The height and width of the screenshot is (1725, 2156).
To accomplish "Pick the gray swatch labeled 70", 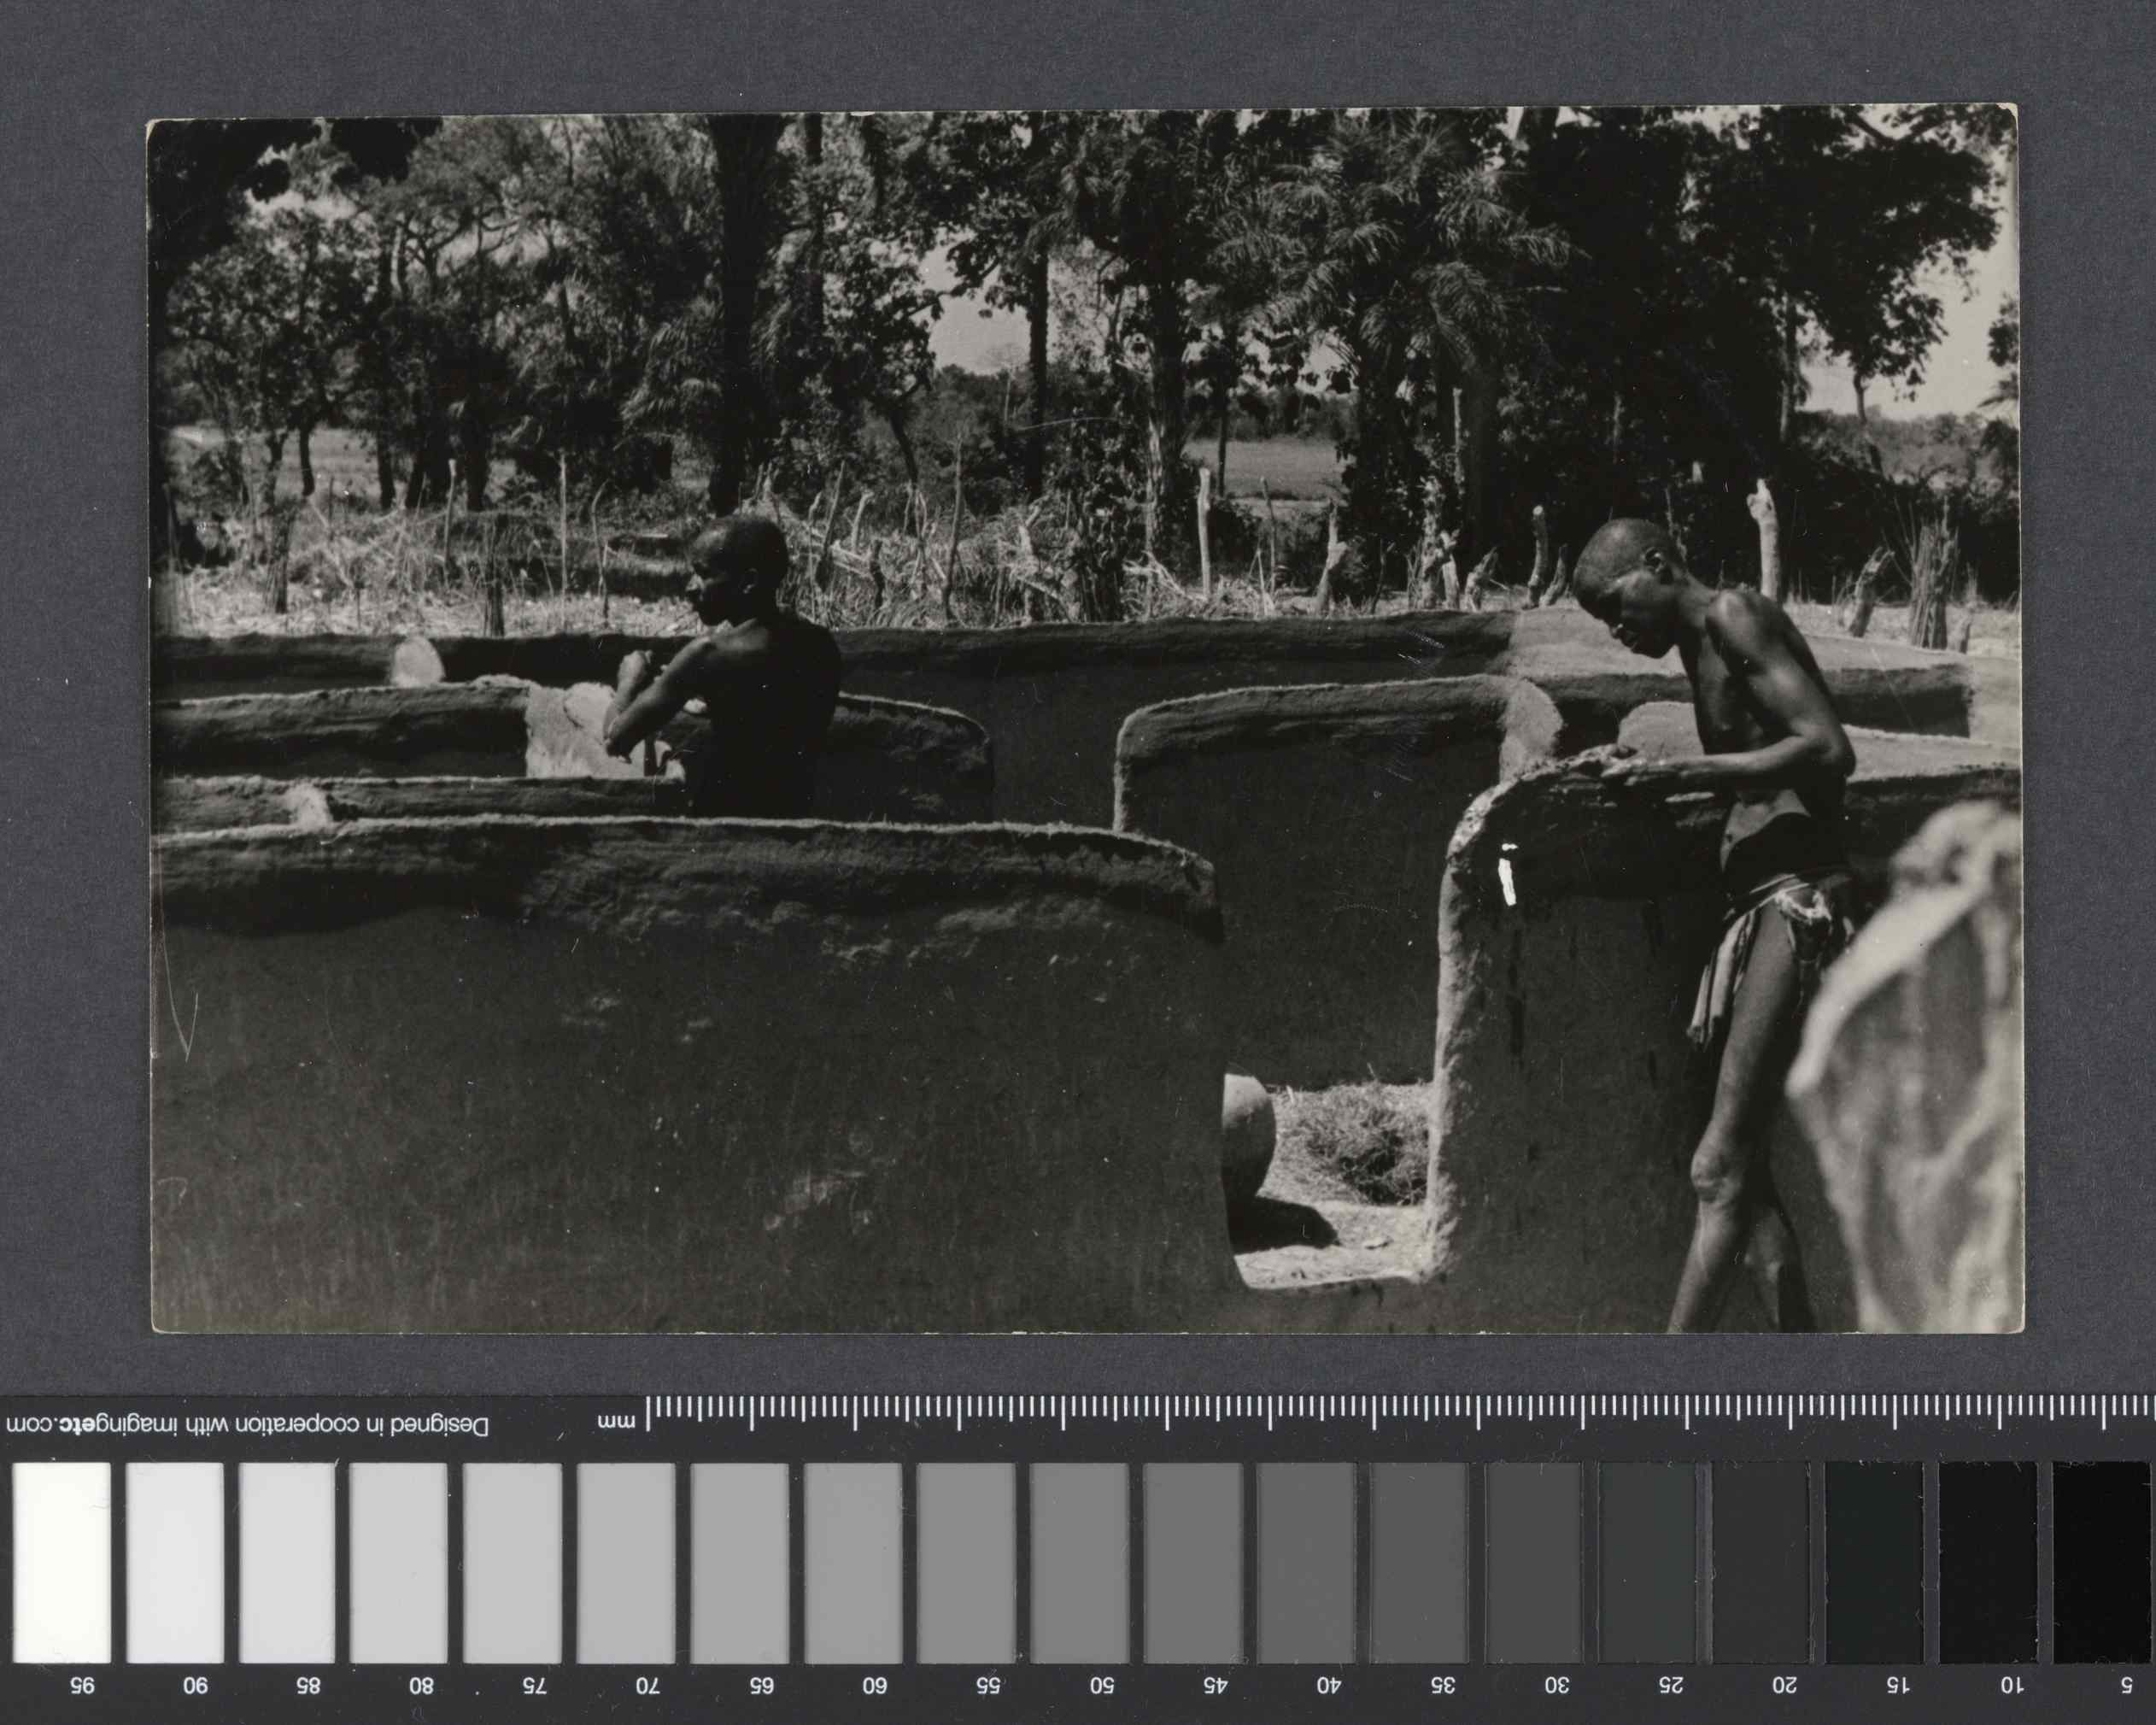I will [x=626, y=1562].
